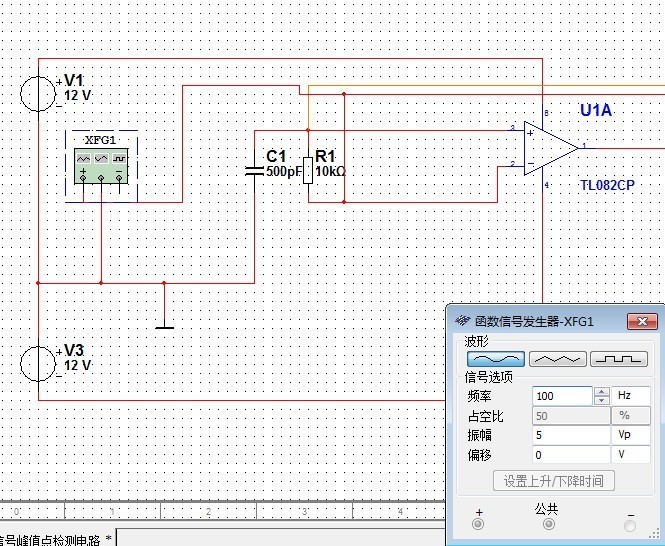Increase frequency with the up spinner arrow
This screenshot has width=665, height=546.
click(x=601, y=392)
